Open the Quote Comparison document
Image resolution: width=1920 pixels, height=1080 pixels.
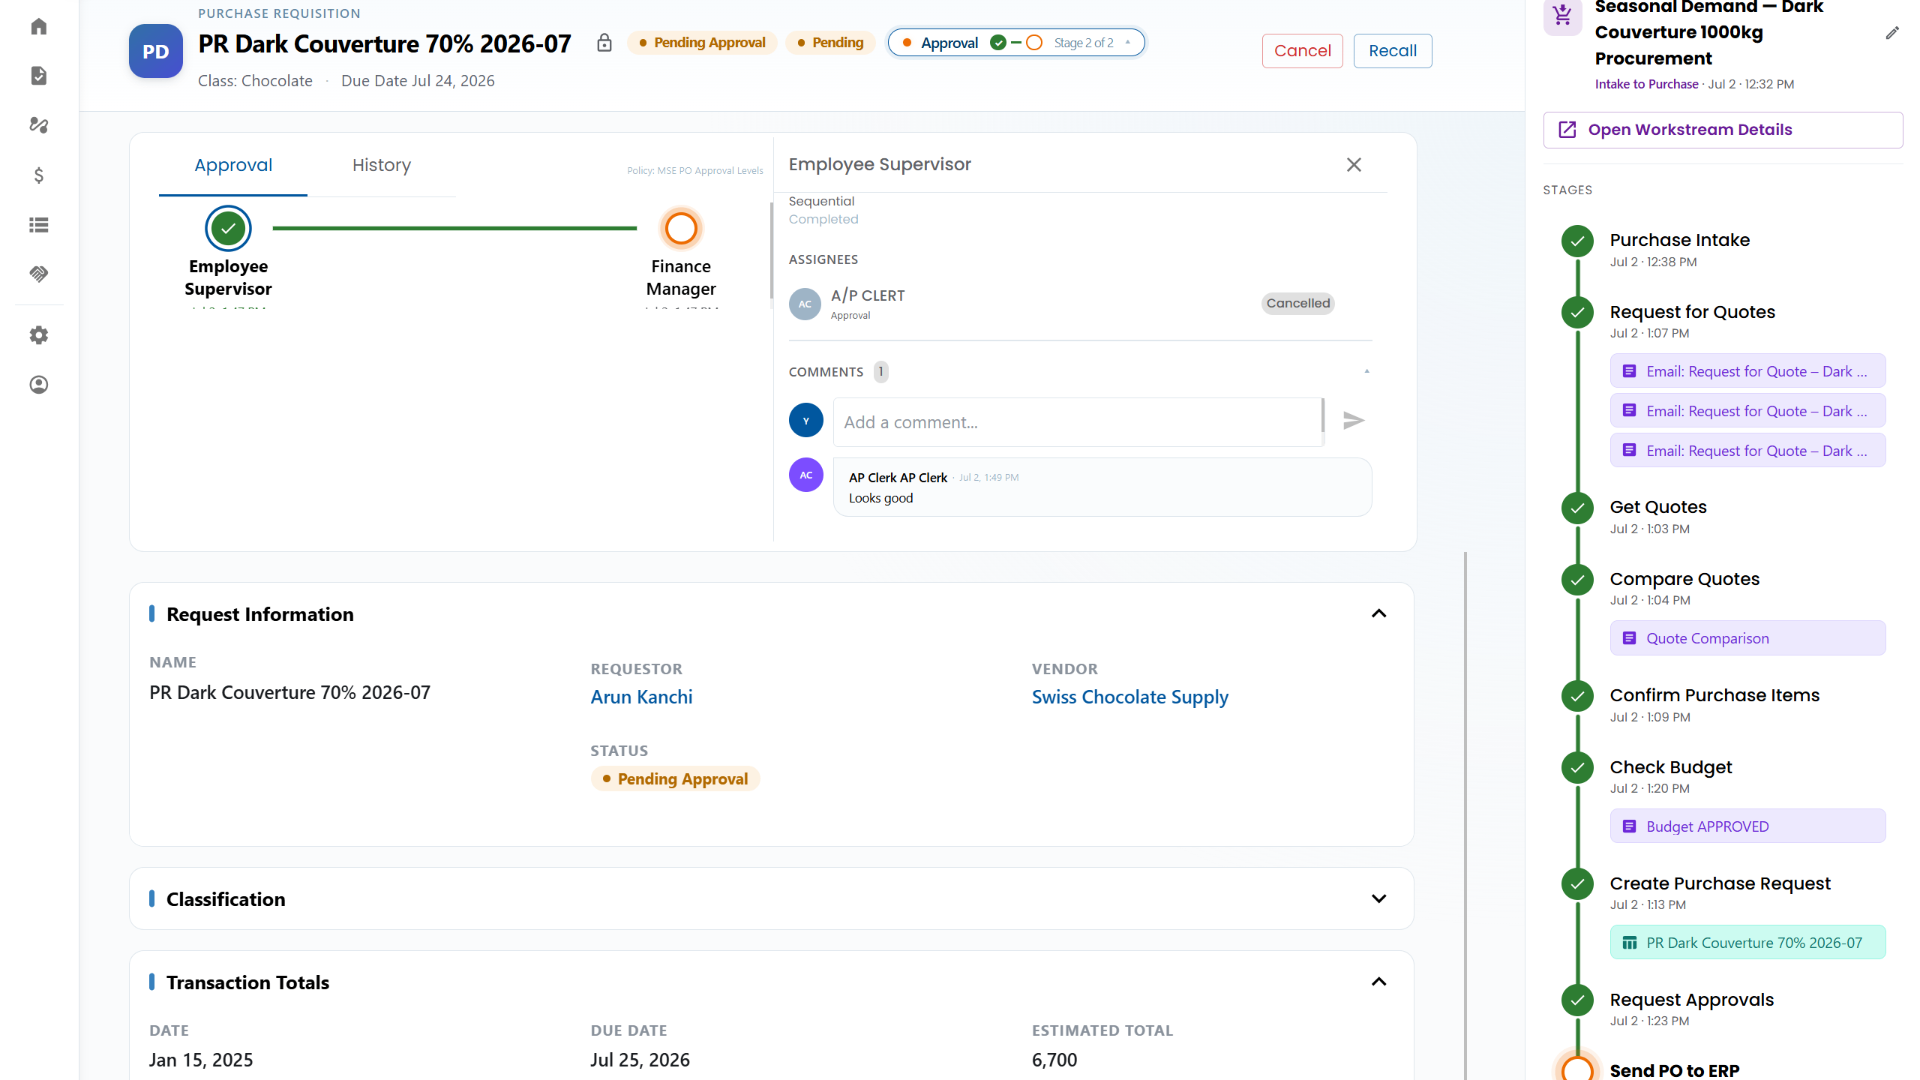1747,638
